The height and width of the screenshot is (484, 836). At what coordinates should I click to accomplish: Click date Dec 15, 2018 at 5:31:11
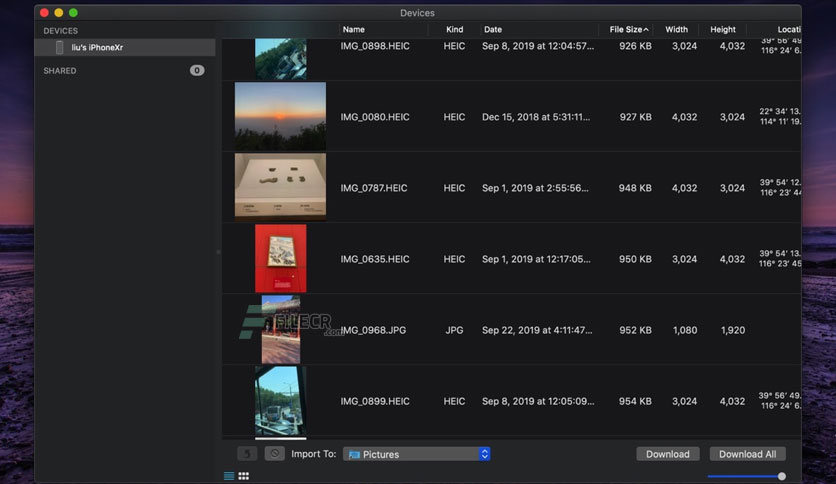[x=536, y=117]
